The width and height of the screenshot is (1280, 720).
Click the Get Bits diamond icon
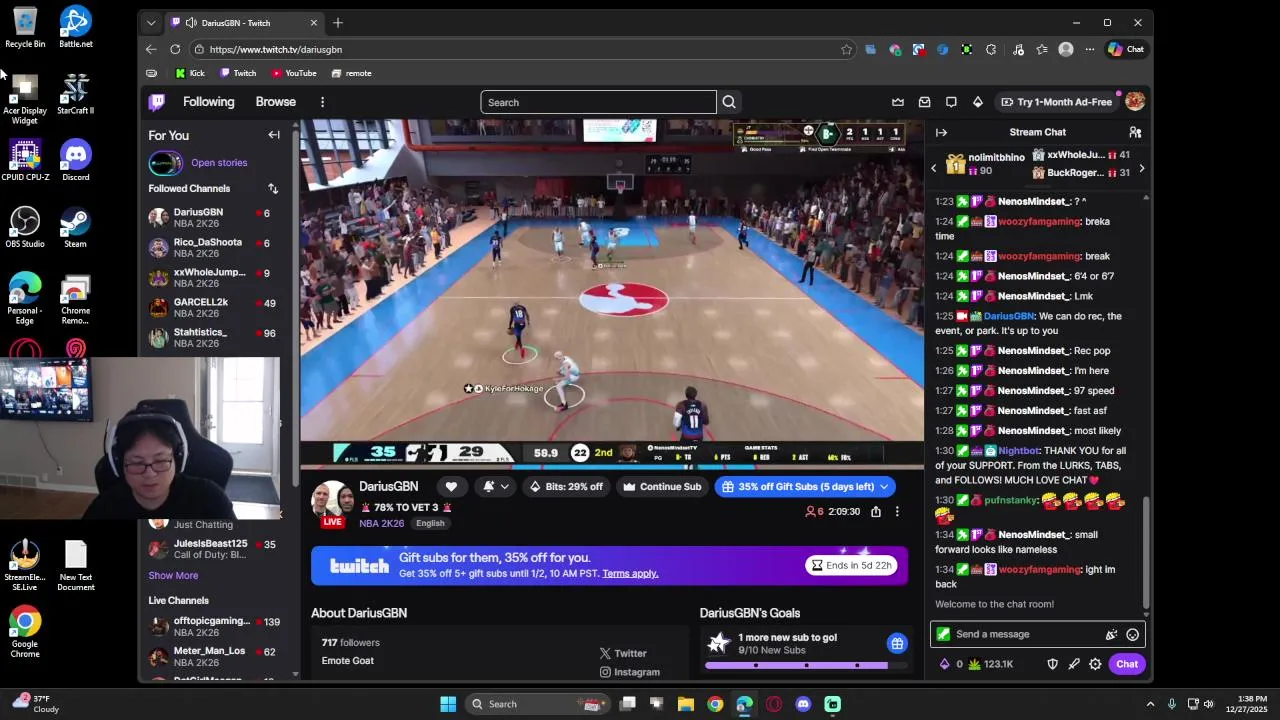[x=978, y=102]
